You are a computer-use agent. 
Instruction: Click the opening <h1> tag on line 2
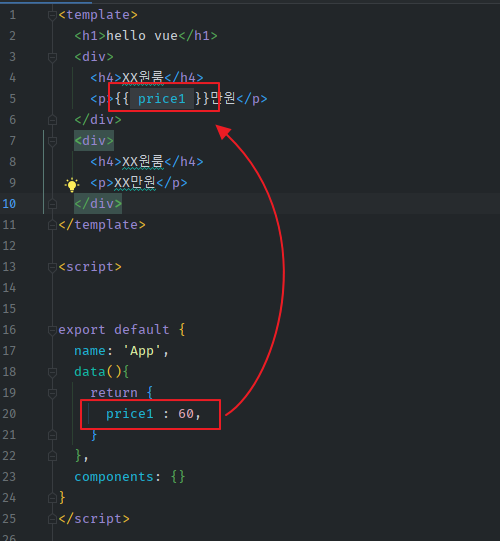[90, 36]
